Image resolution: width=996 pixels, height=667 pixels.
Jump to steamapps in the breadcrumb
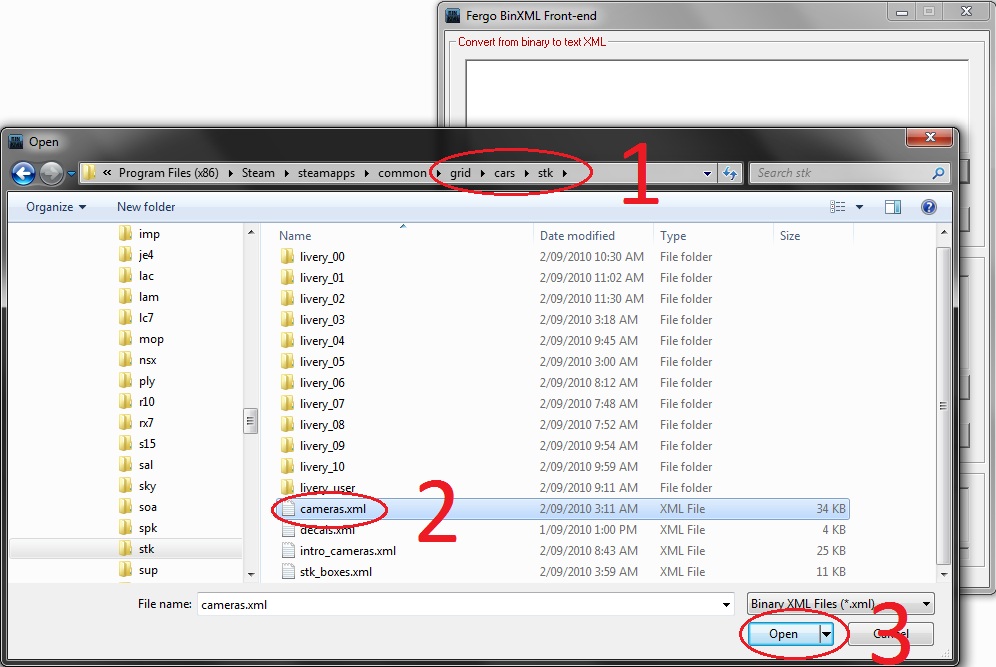pyautogui.click(x=326, y=173)
